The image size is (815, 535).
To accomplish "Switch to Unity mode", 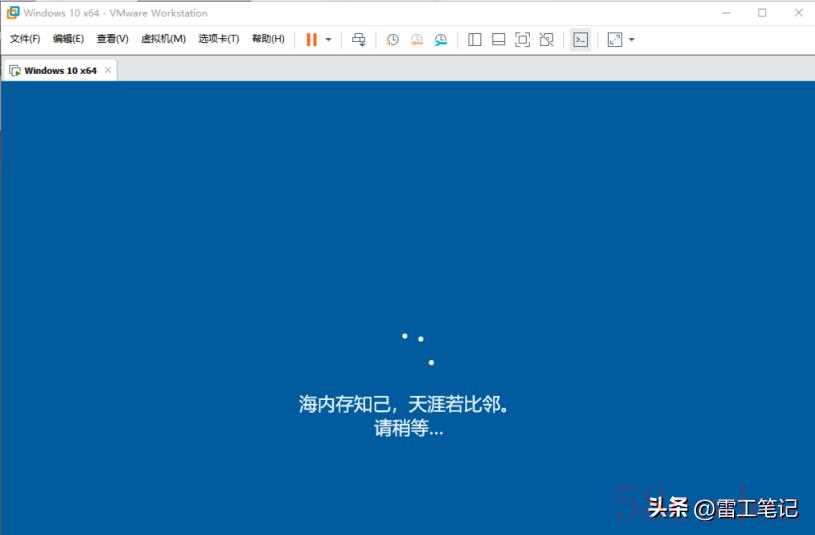I will 546,40.
